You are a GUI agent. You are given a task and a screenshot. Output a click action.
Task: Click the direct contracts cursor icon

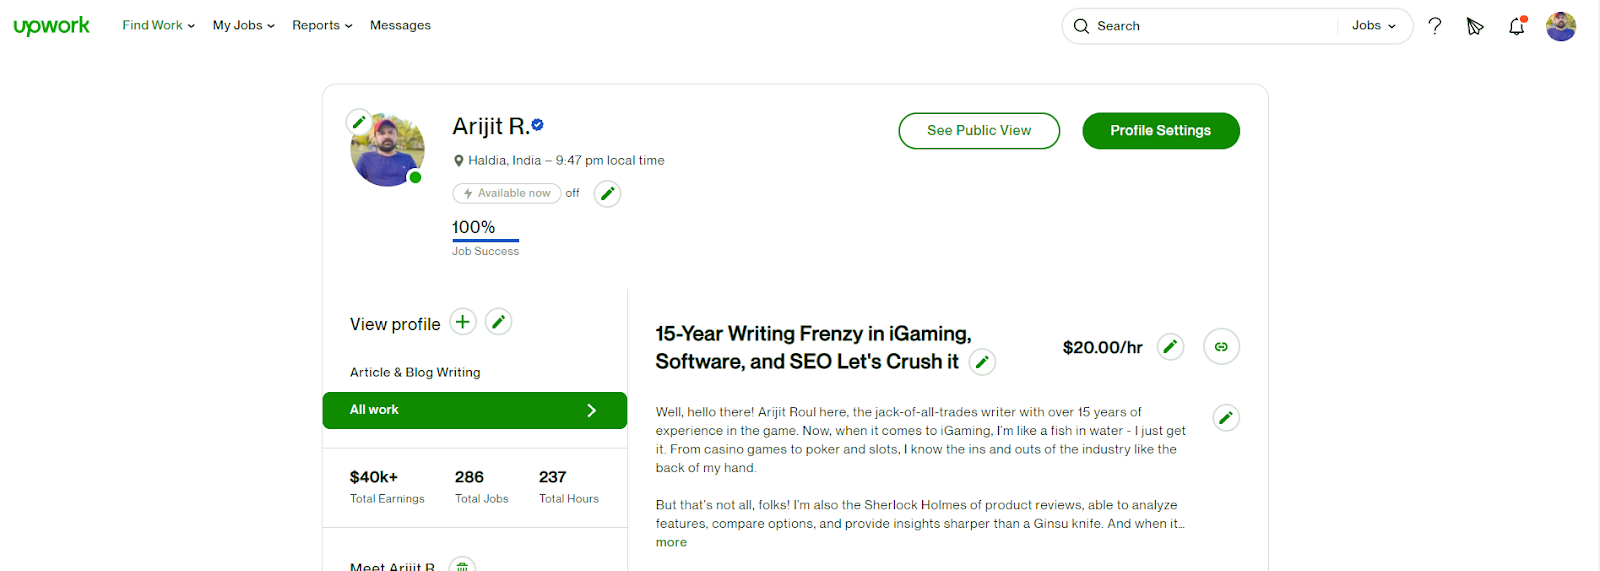(x=1475, y=27)
